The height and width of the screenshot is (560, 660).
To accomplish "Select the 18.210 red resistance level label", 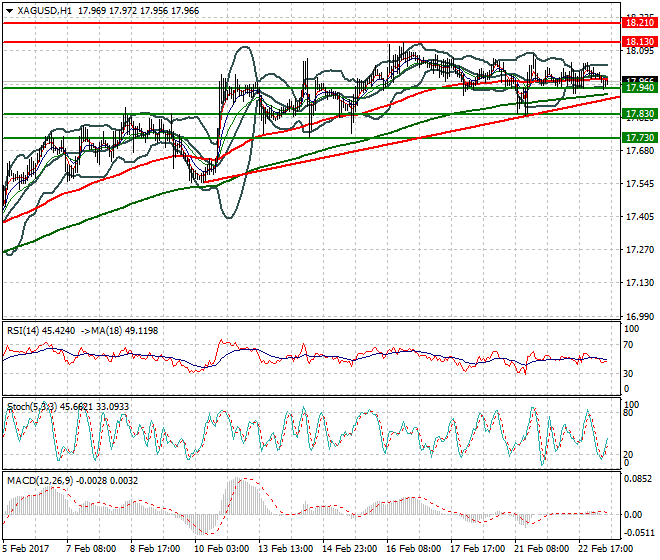I will [639, 23].
